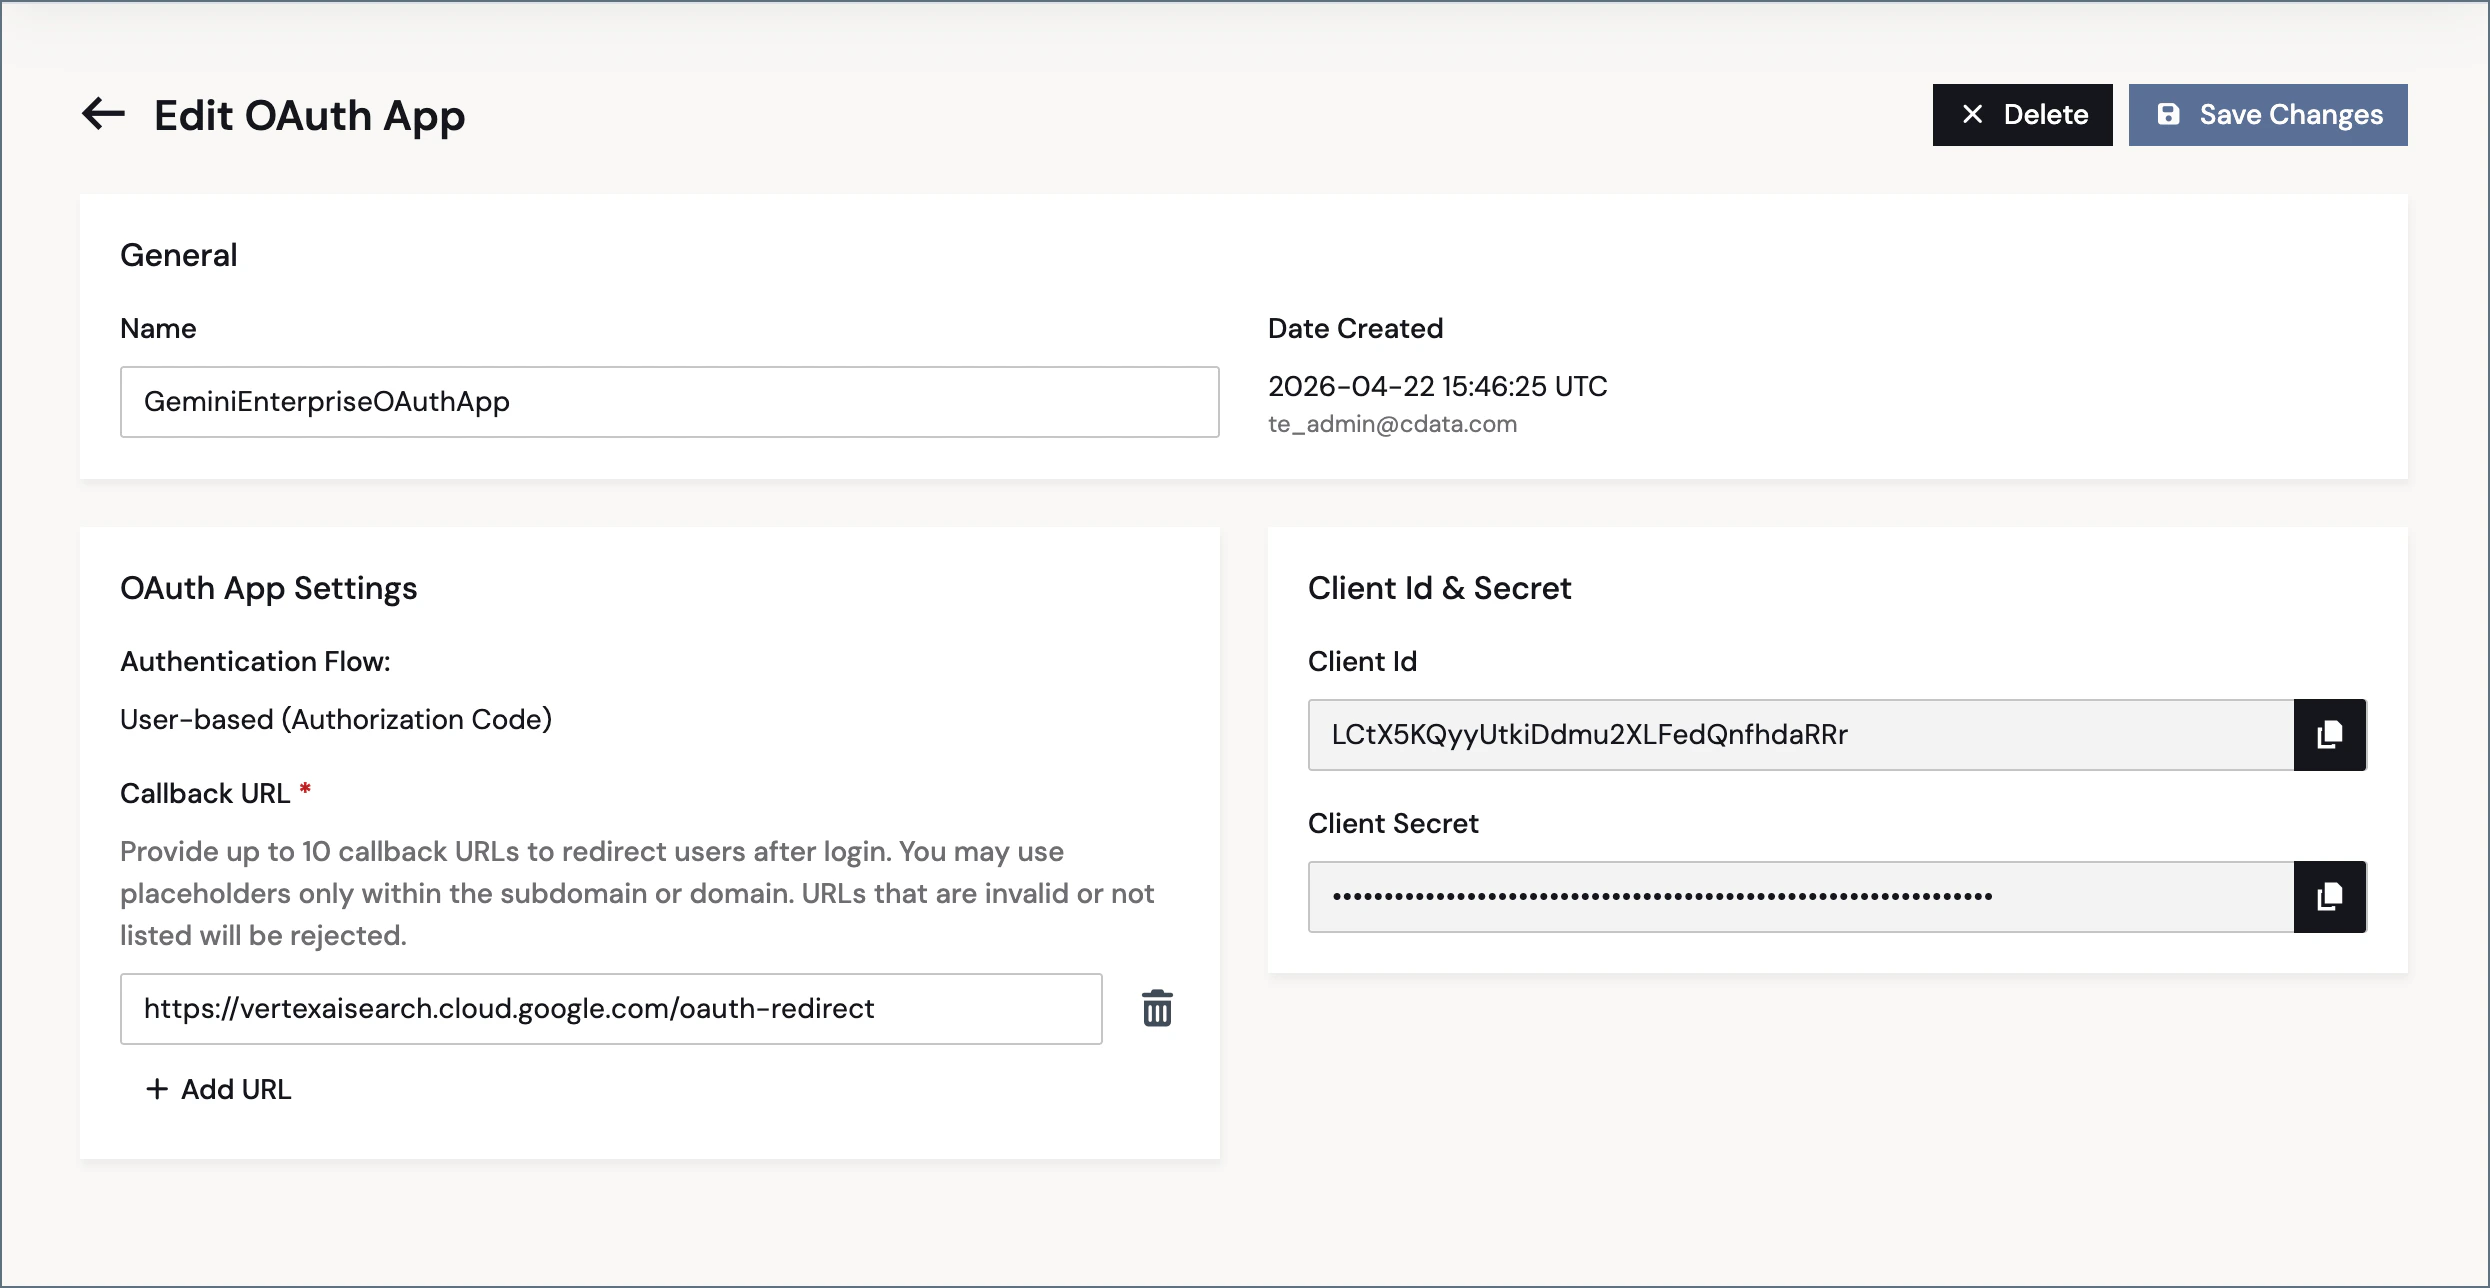The image size is (2490, 1288).
Task: Select the User-based (Authorization Code) flow text
Action: point(335,718)
